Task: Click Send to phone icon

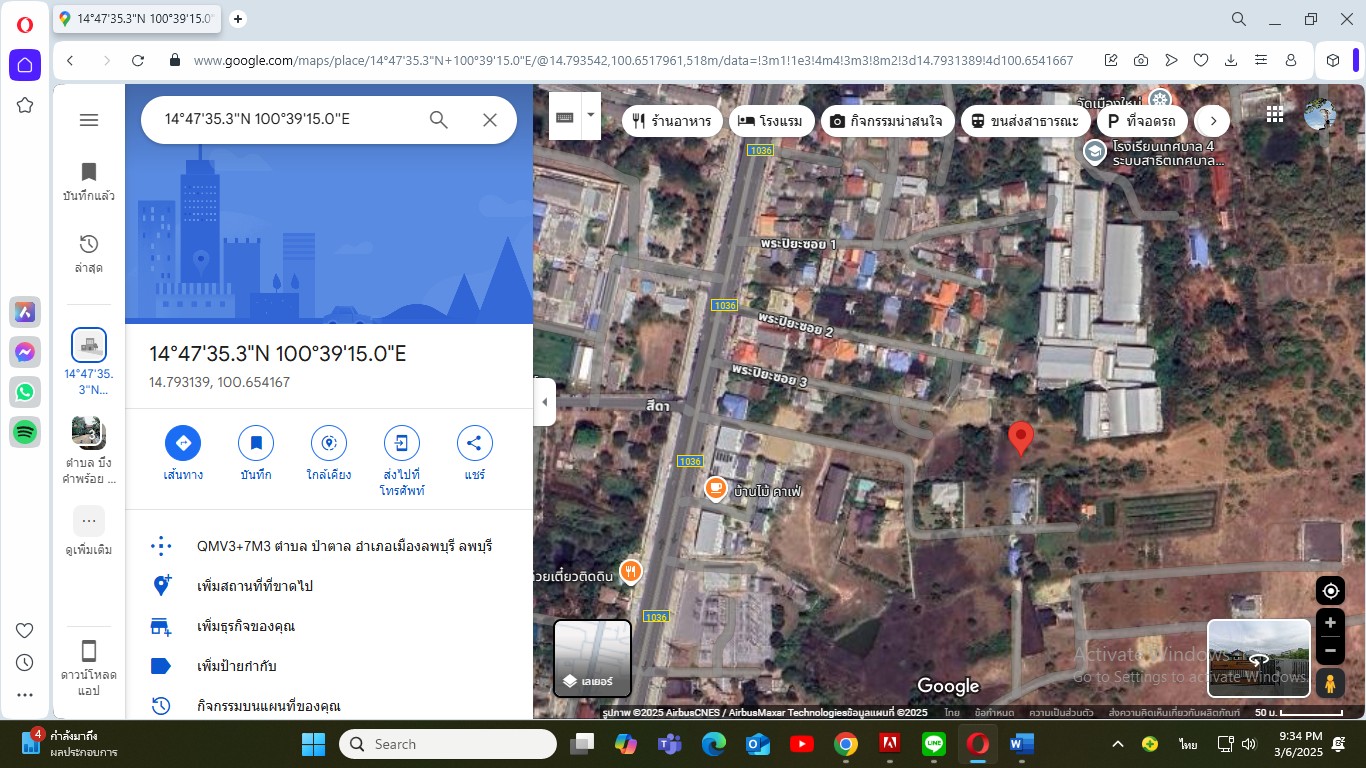Action: (401, 443)
